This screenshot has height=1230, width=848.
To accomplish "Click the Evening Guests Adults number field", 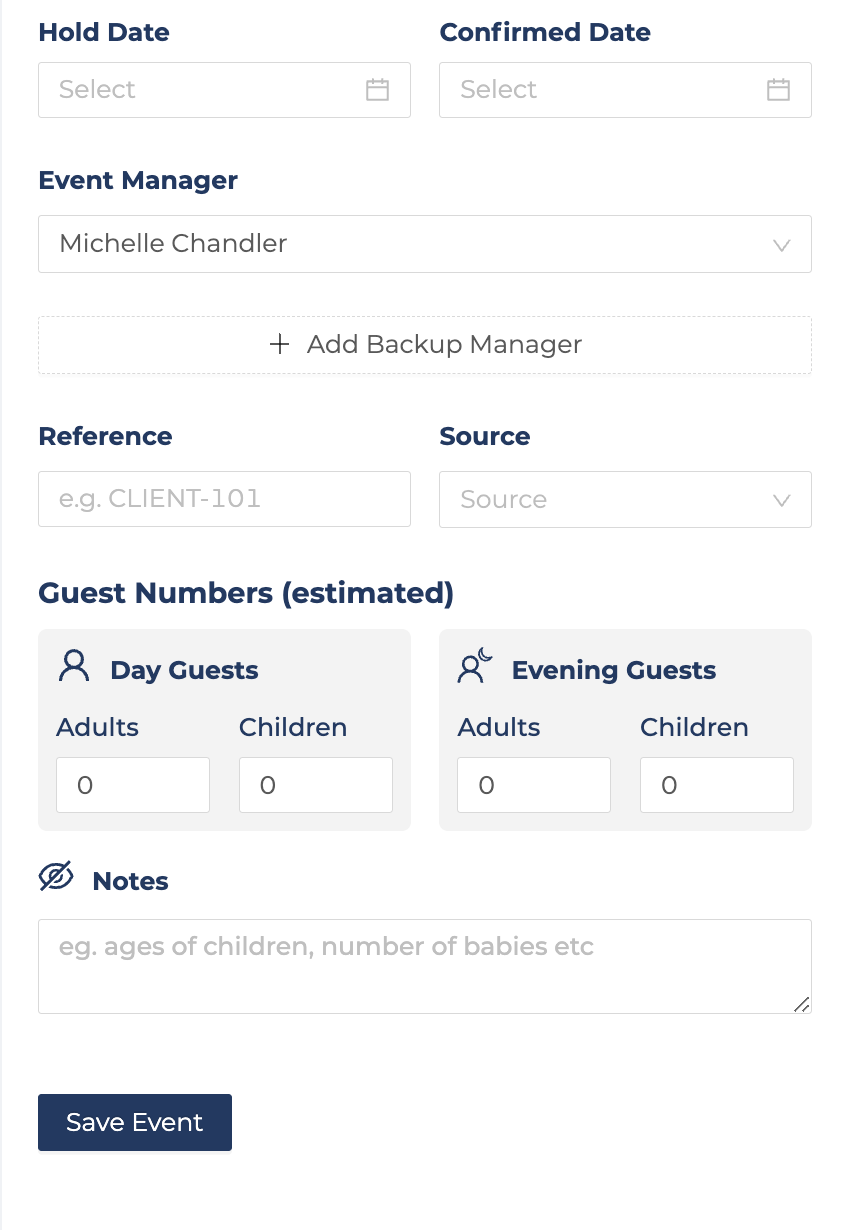I will [534, 785].
